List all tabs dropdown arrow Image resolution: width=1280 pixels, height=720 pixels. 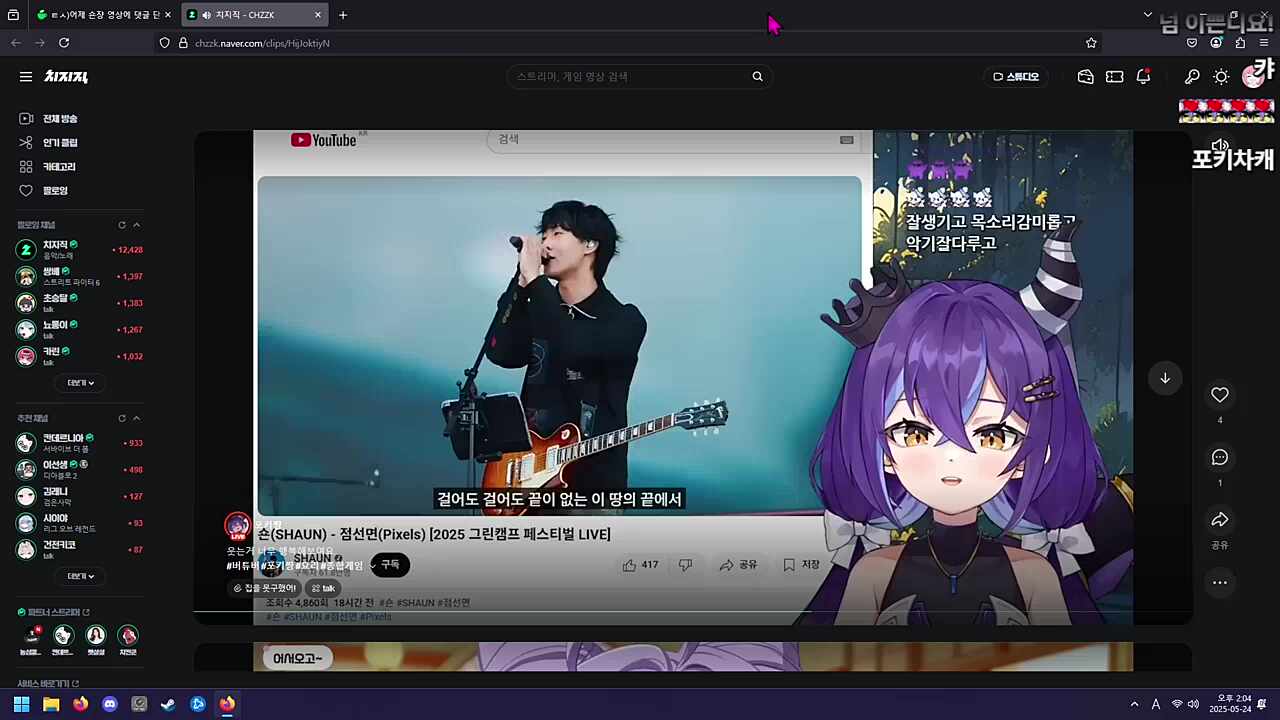click(1147, 15)
